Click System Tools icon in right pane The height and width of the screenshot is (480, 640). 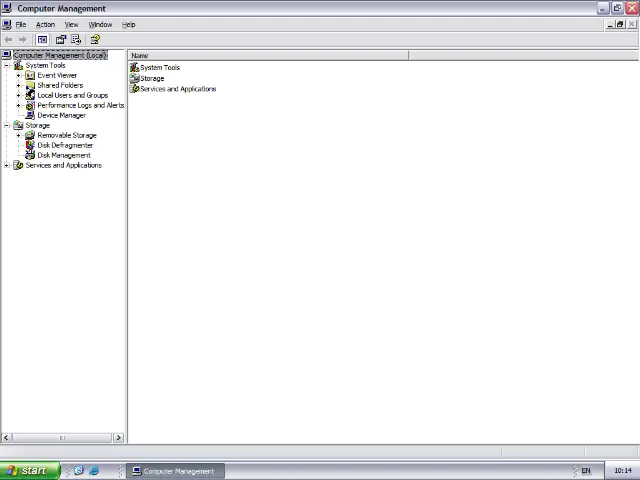135,67
